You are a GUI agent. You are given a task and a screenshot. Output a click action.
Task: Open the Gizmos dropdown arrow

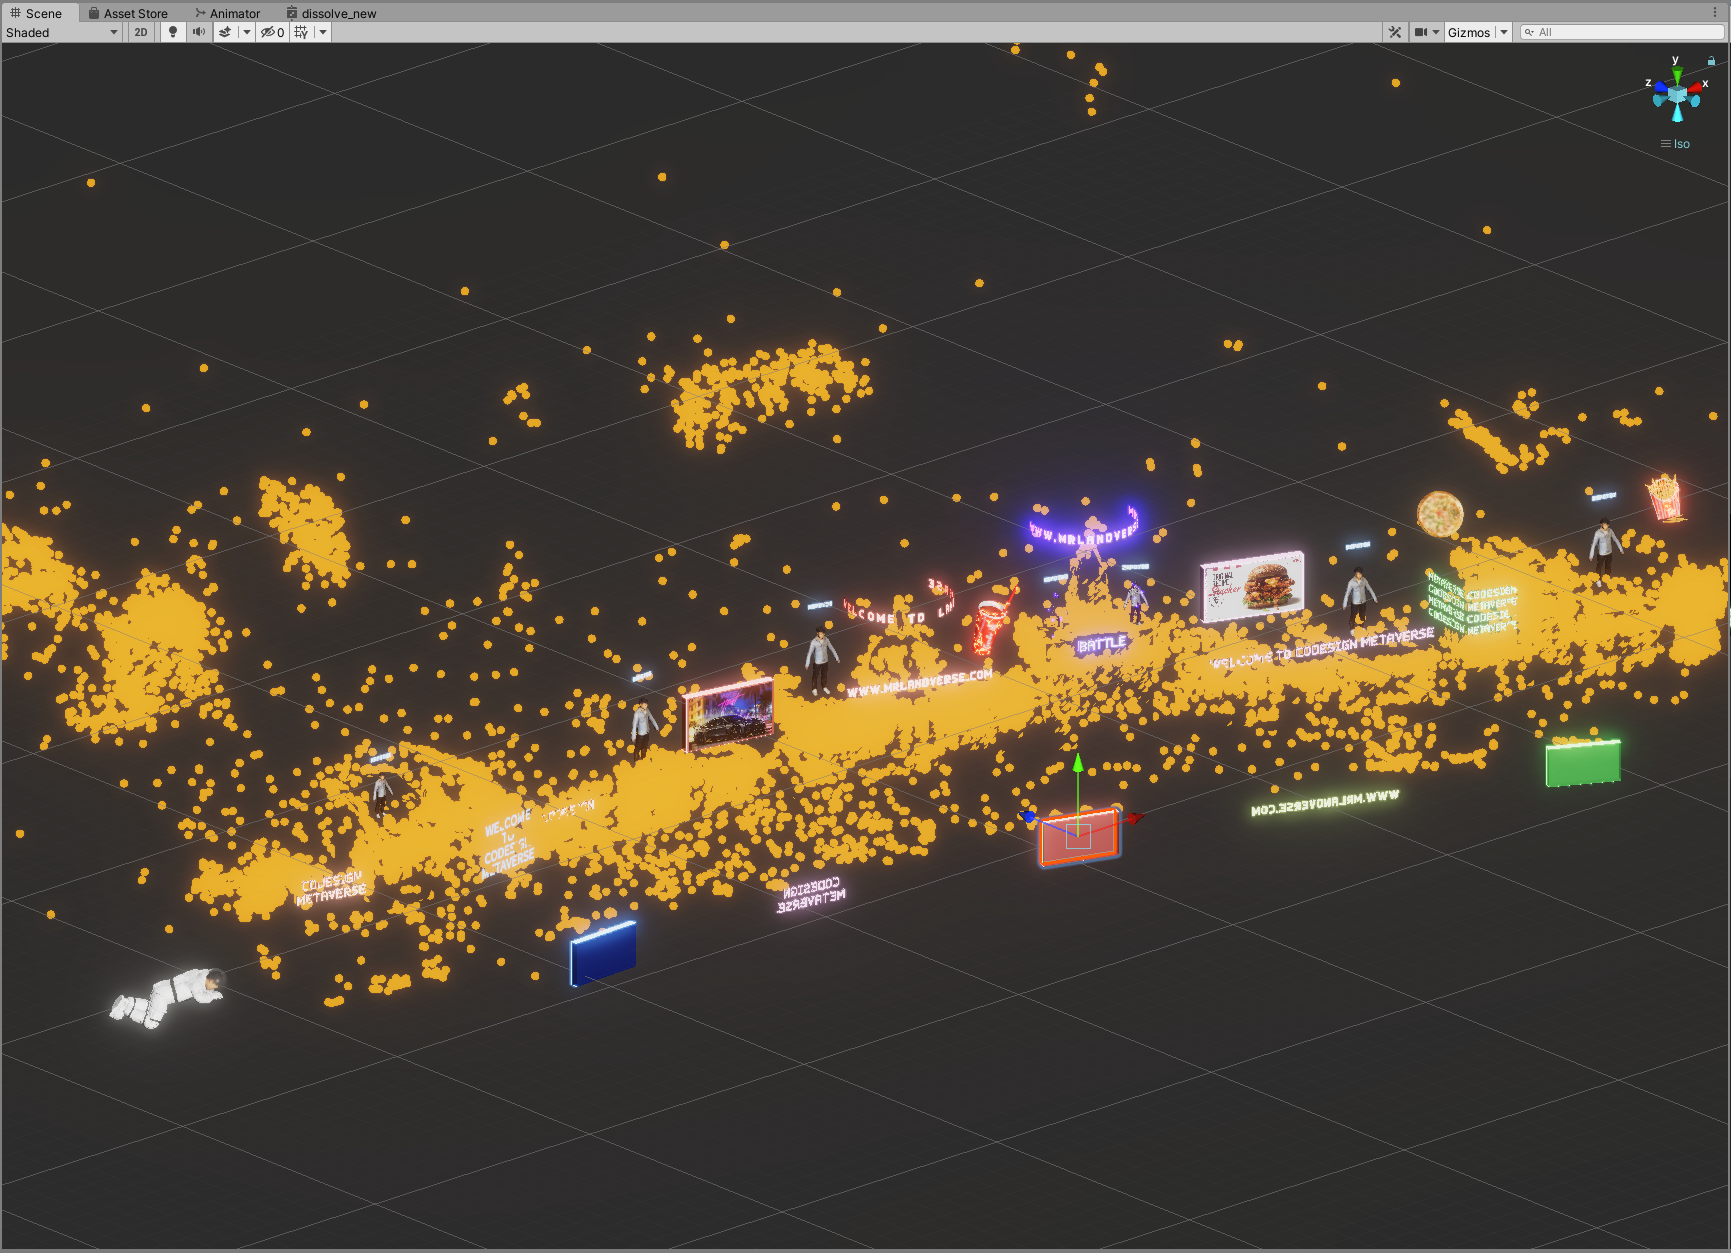click(1503, 32)
